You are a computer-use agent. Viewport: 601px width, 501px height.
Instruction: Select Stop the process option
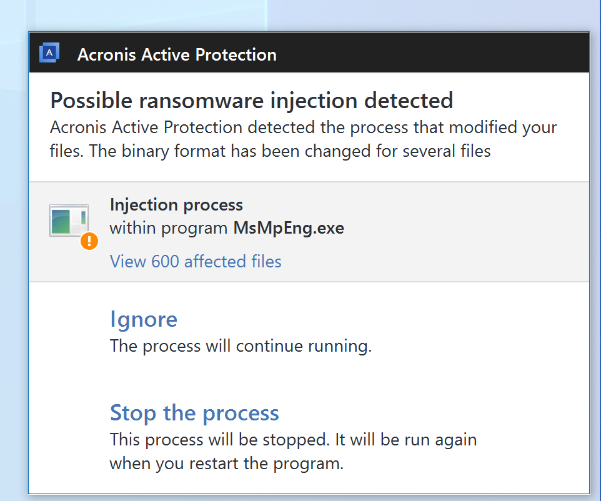click(x=194, y=413)
